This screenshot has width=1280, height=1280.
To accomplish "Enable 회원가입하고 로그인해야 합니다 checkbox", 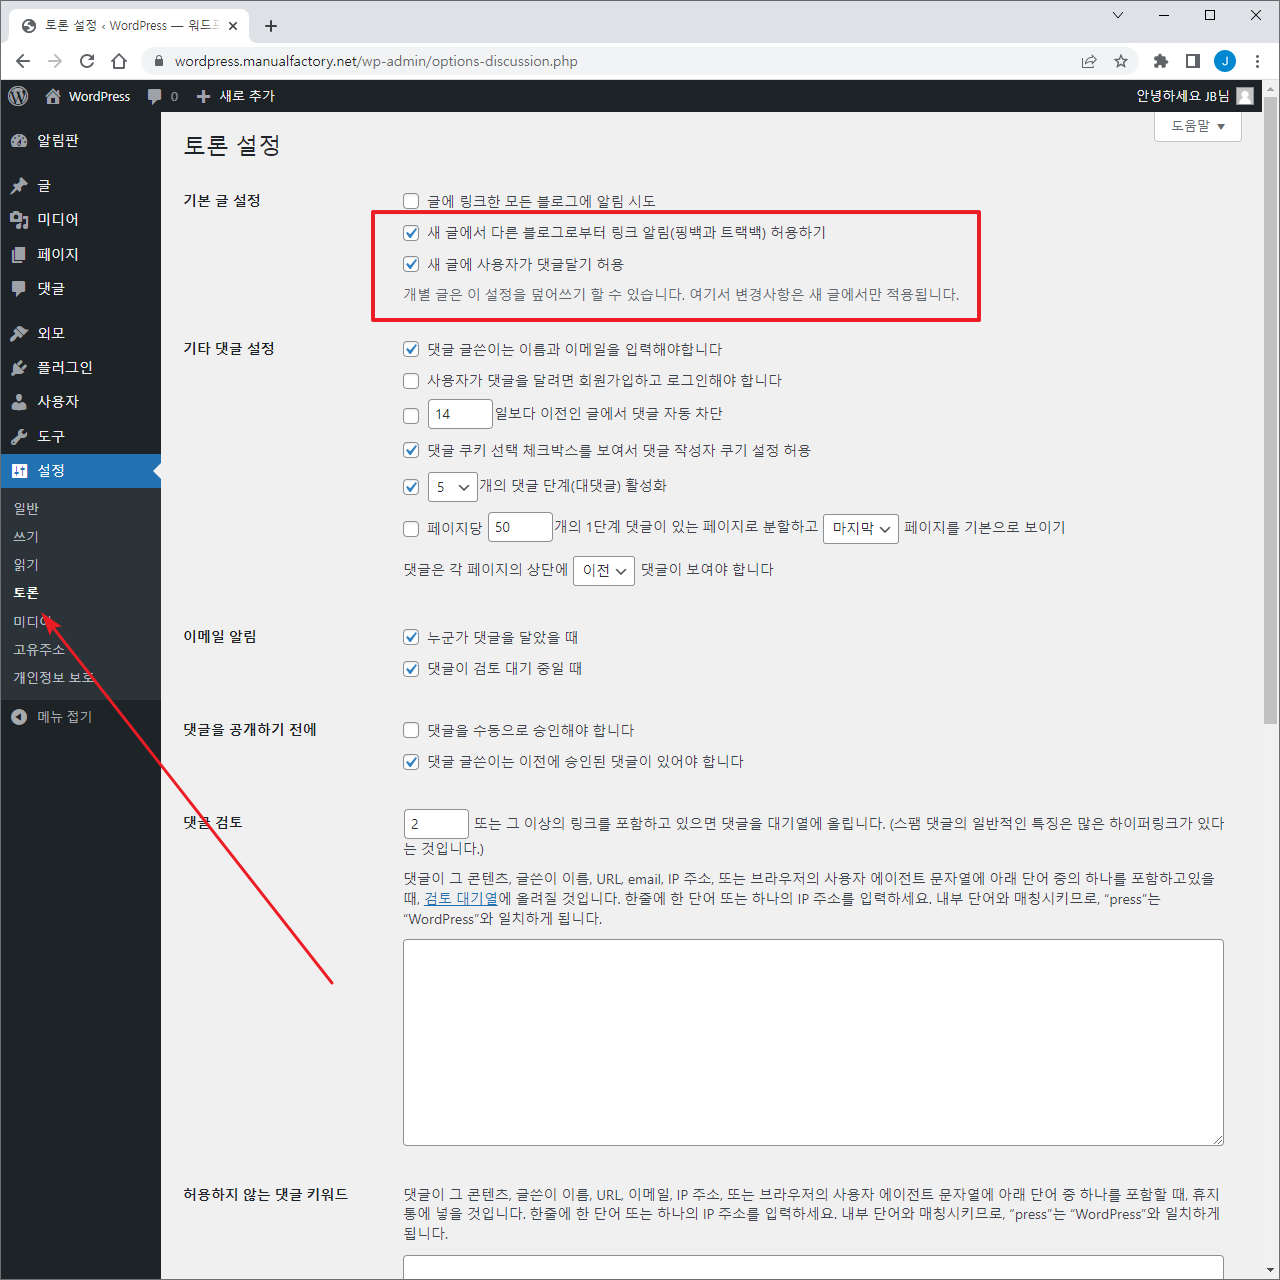I will 411,381.
